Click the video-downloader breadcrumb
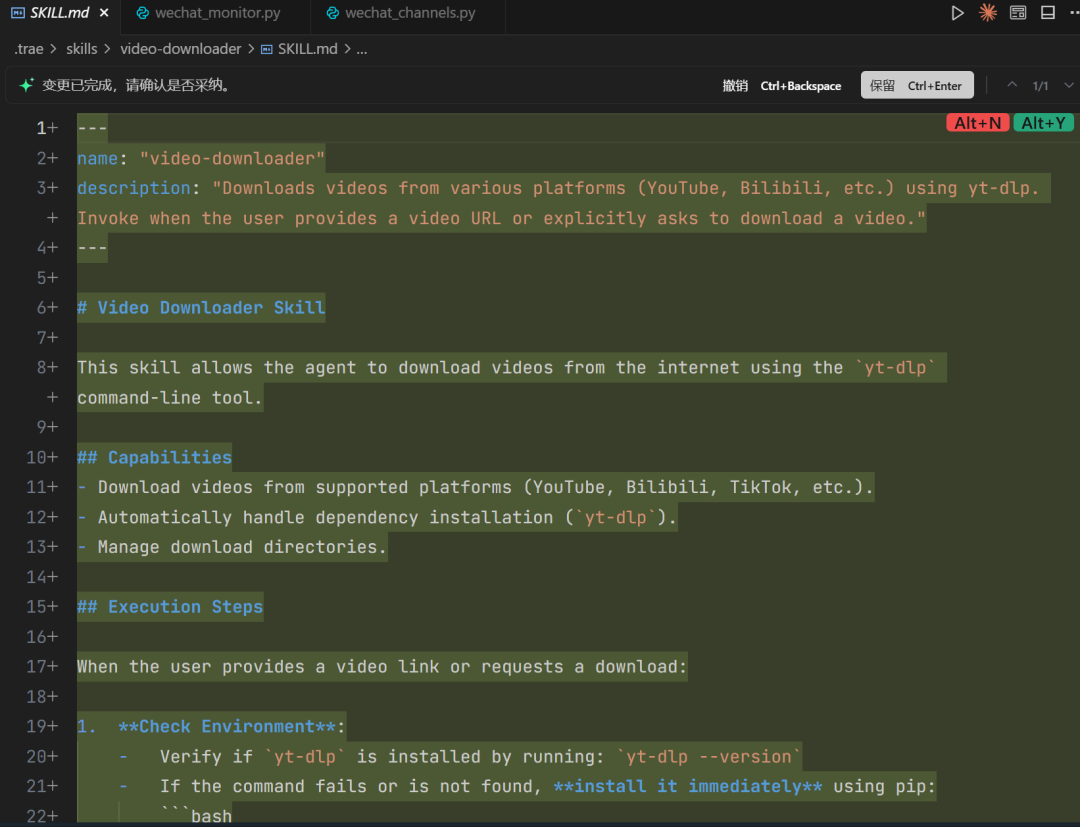This screenshot has width=1080, height=827. (180, 49)
